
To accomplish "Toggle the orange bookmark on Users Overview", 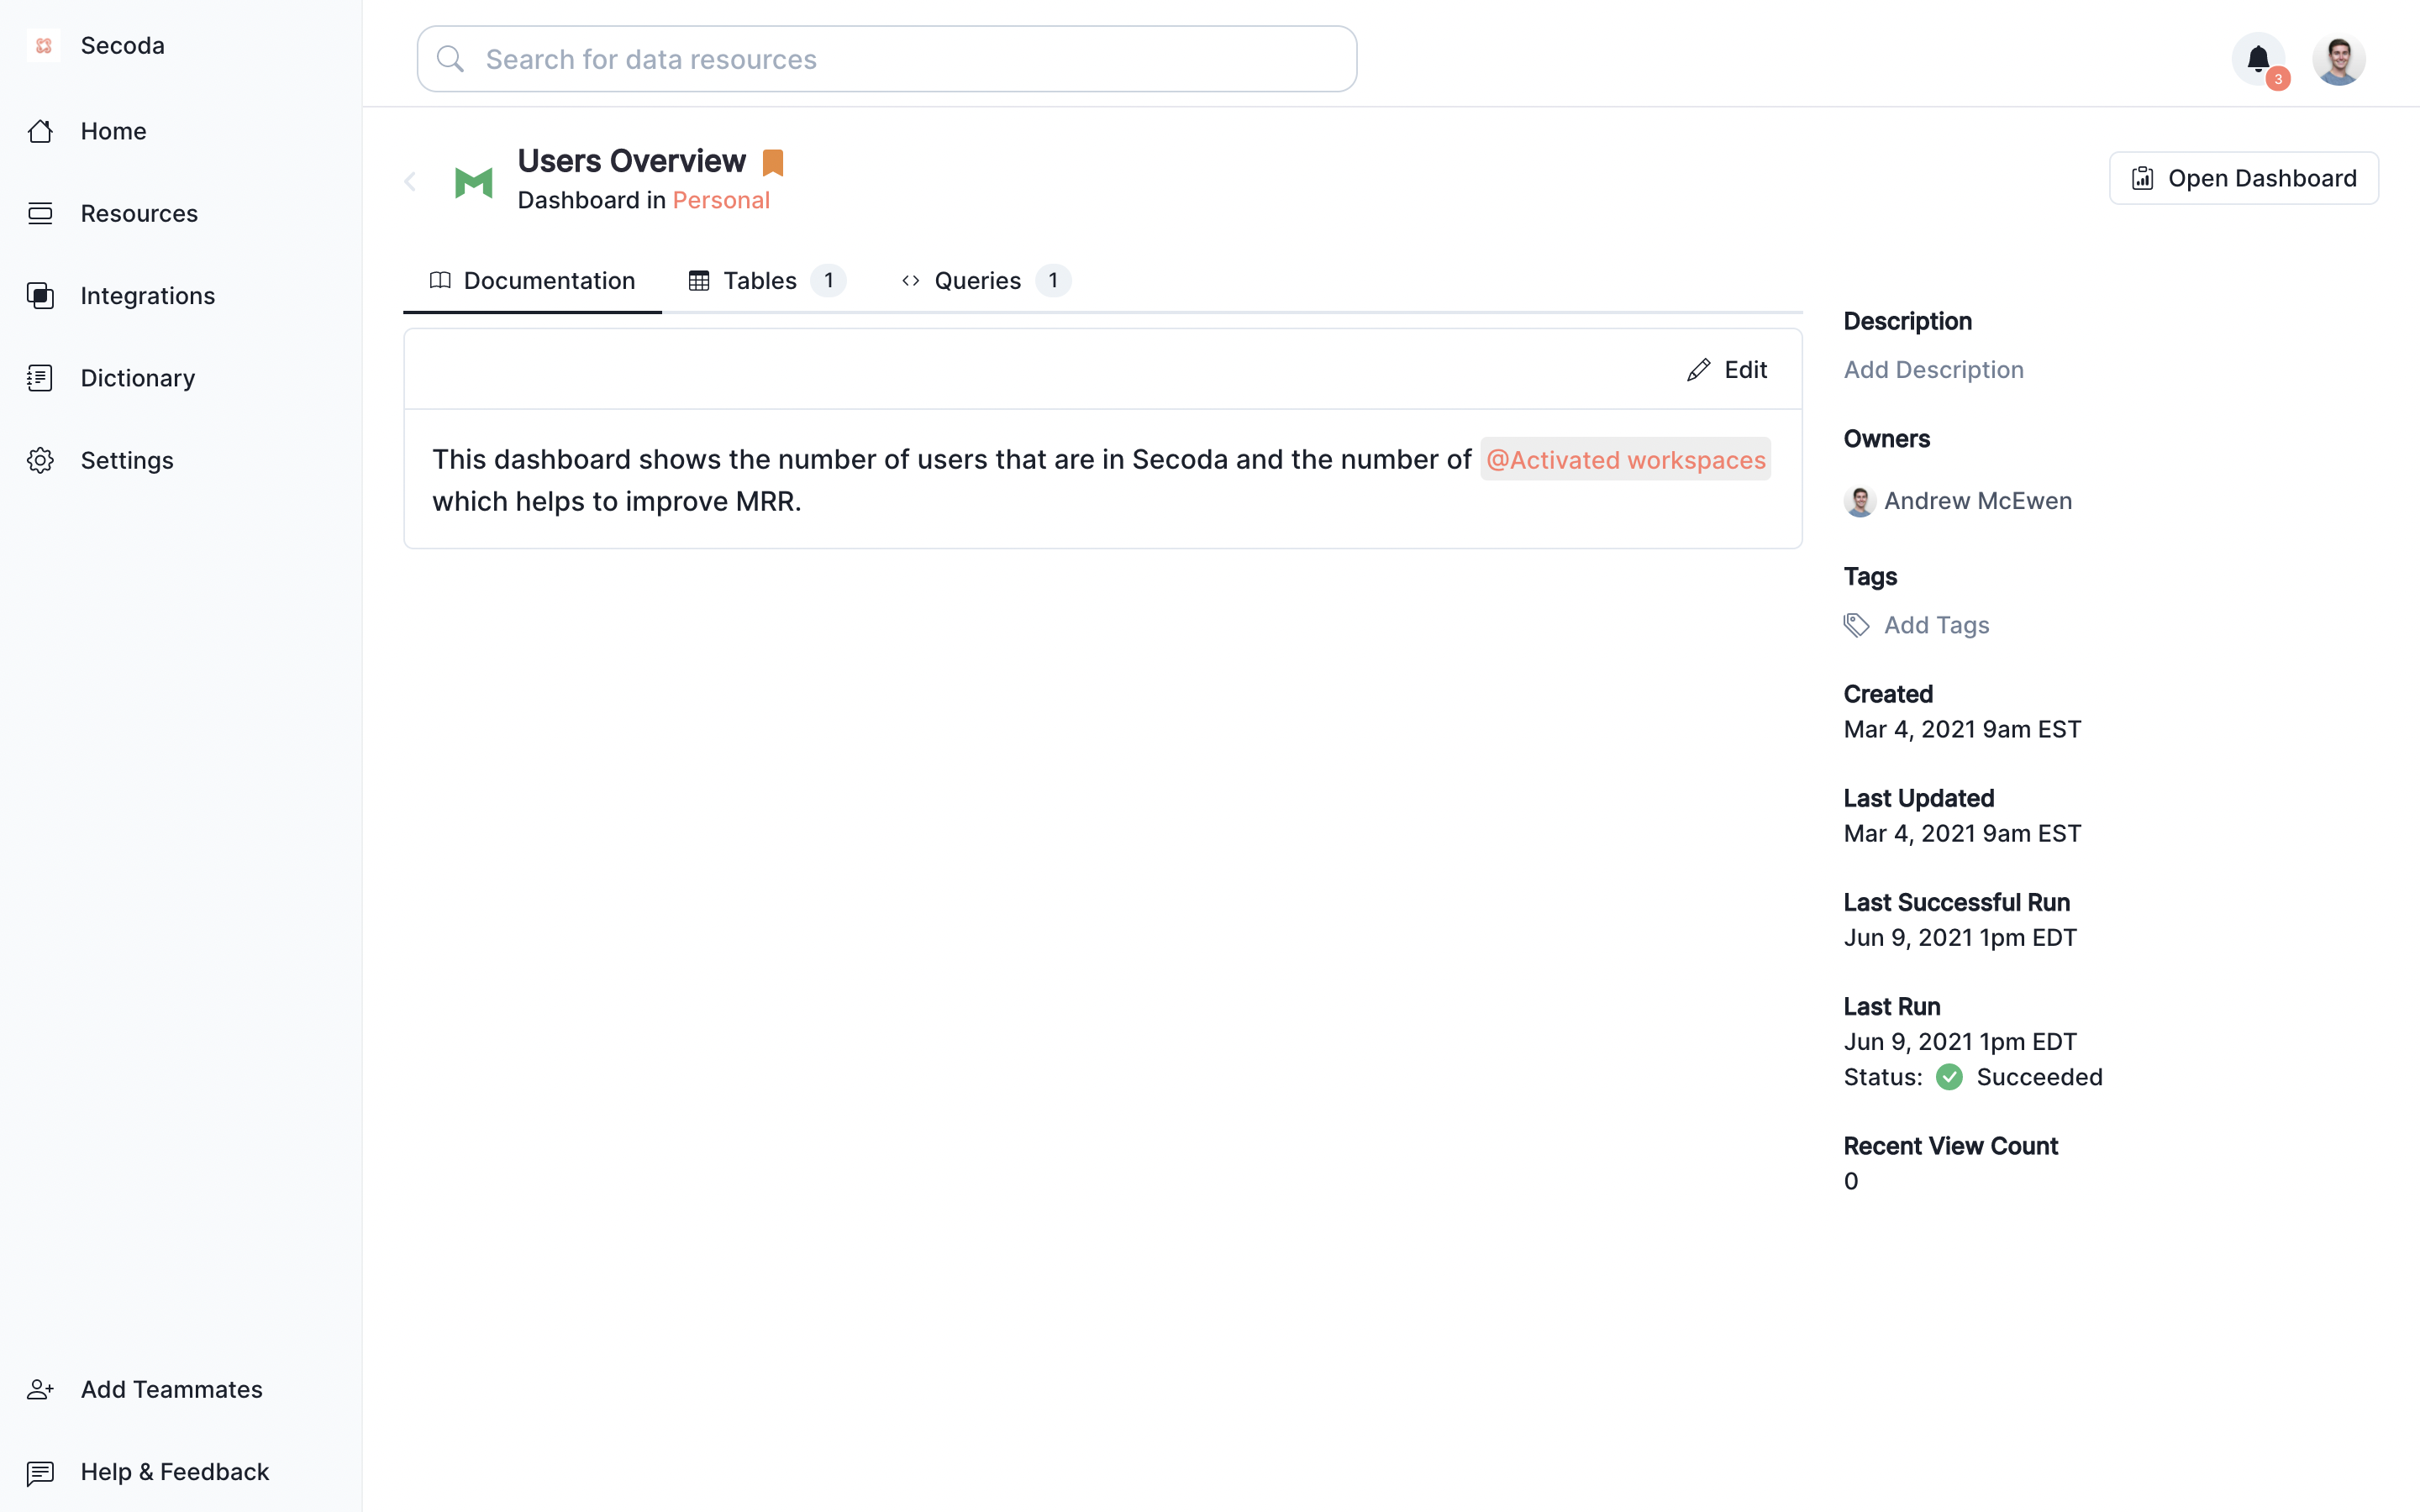I will 773,162.
